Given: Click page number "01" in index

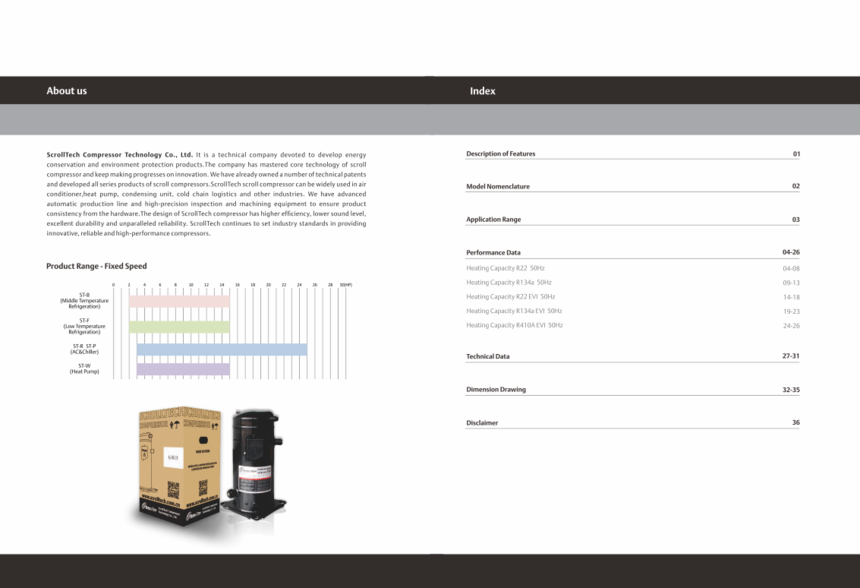Looking at the screenshot, I should tap(796, 154).
